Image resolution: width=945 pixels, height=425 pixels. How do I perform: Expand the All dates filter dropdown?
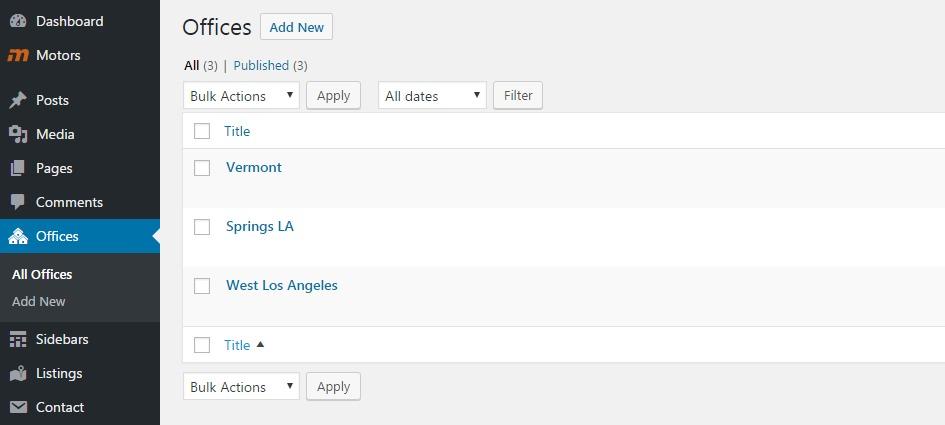(432, 96)
